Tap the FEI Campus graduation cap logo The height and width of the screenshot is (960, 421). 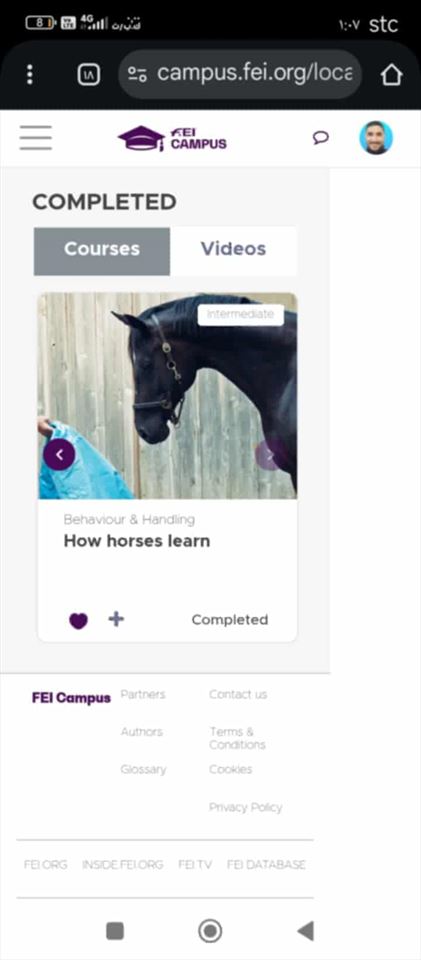pos(172,138)
